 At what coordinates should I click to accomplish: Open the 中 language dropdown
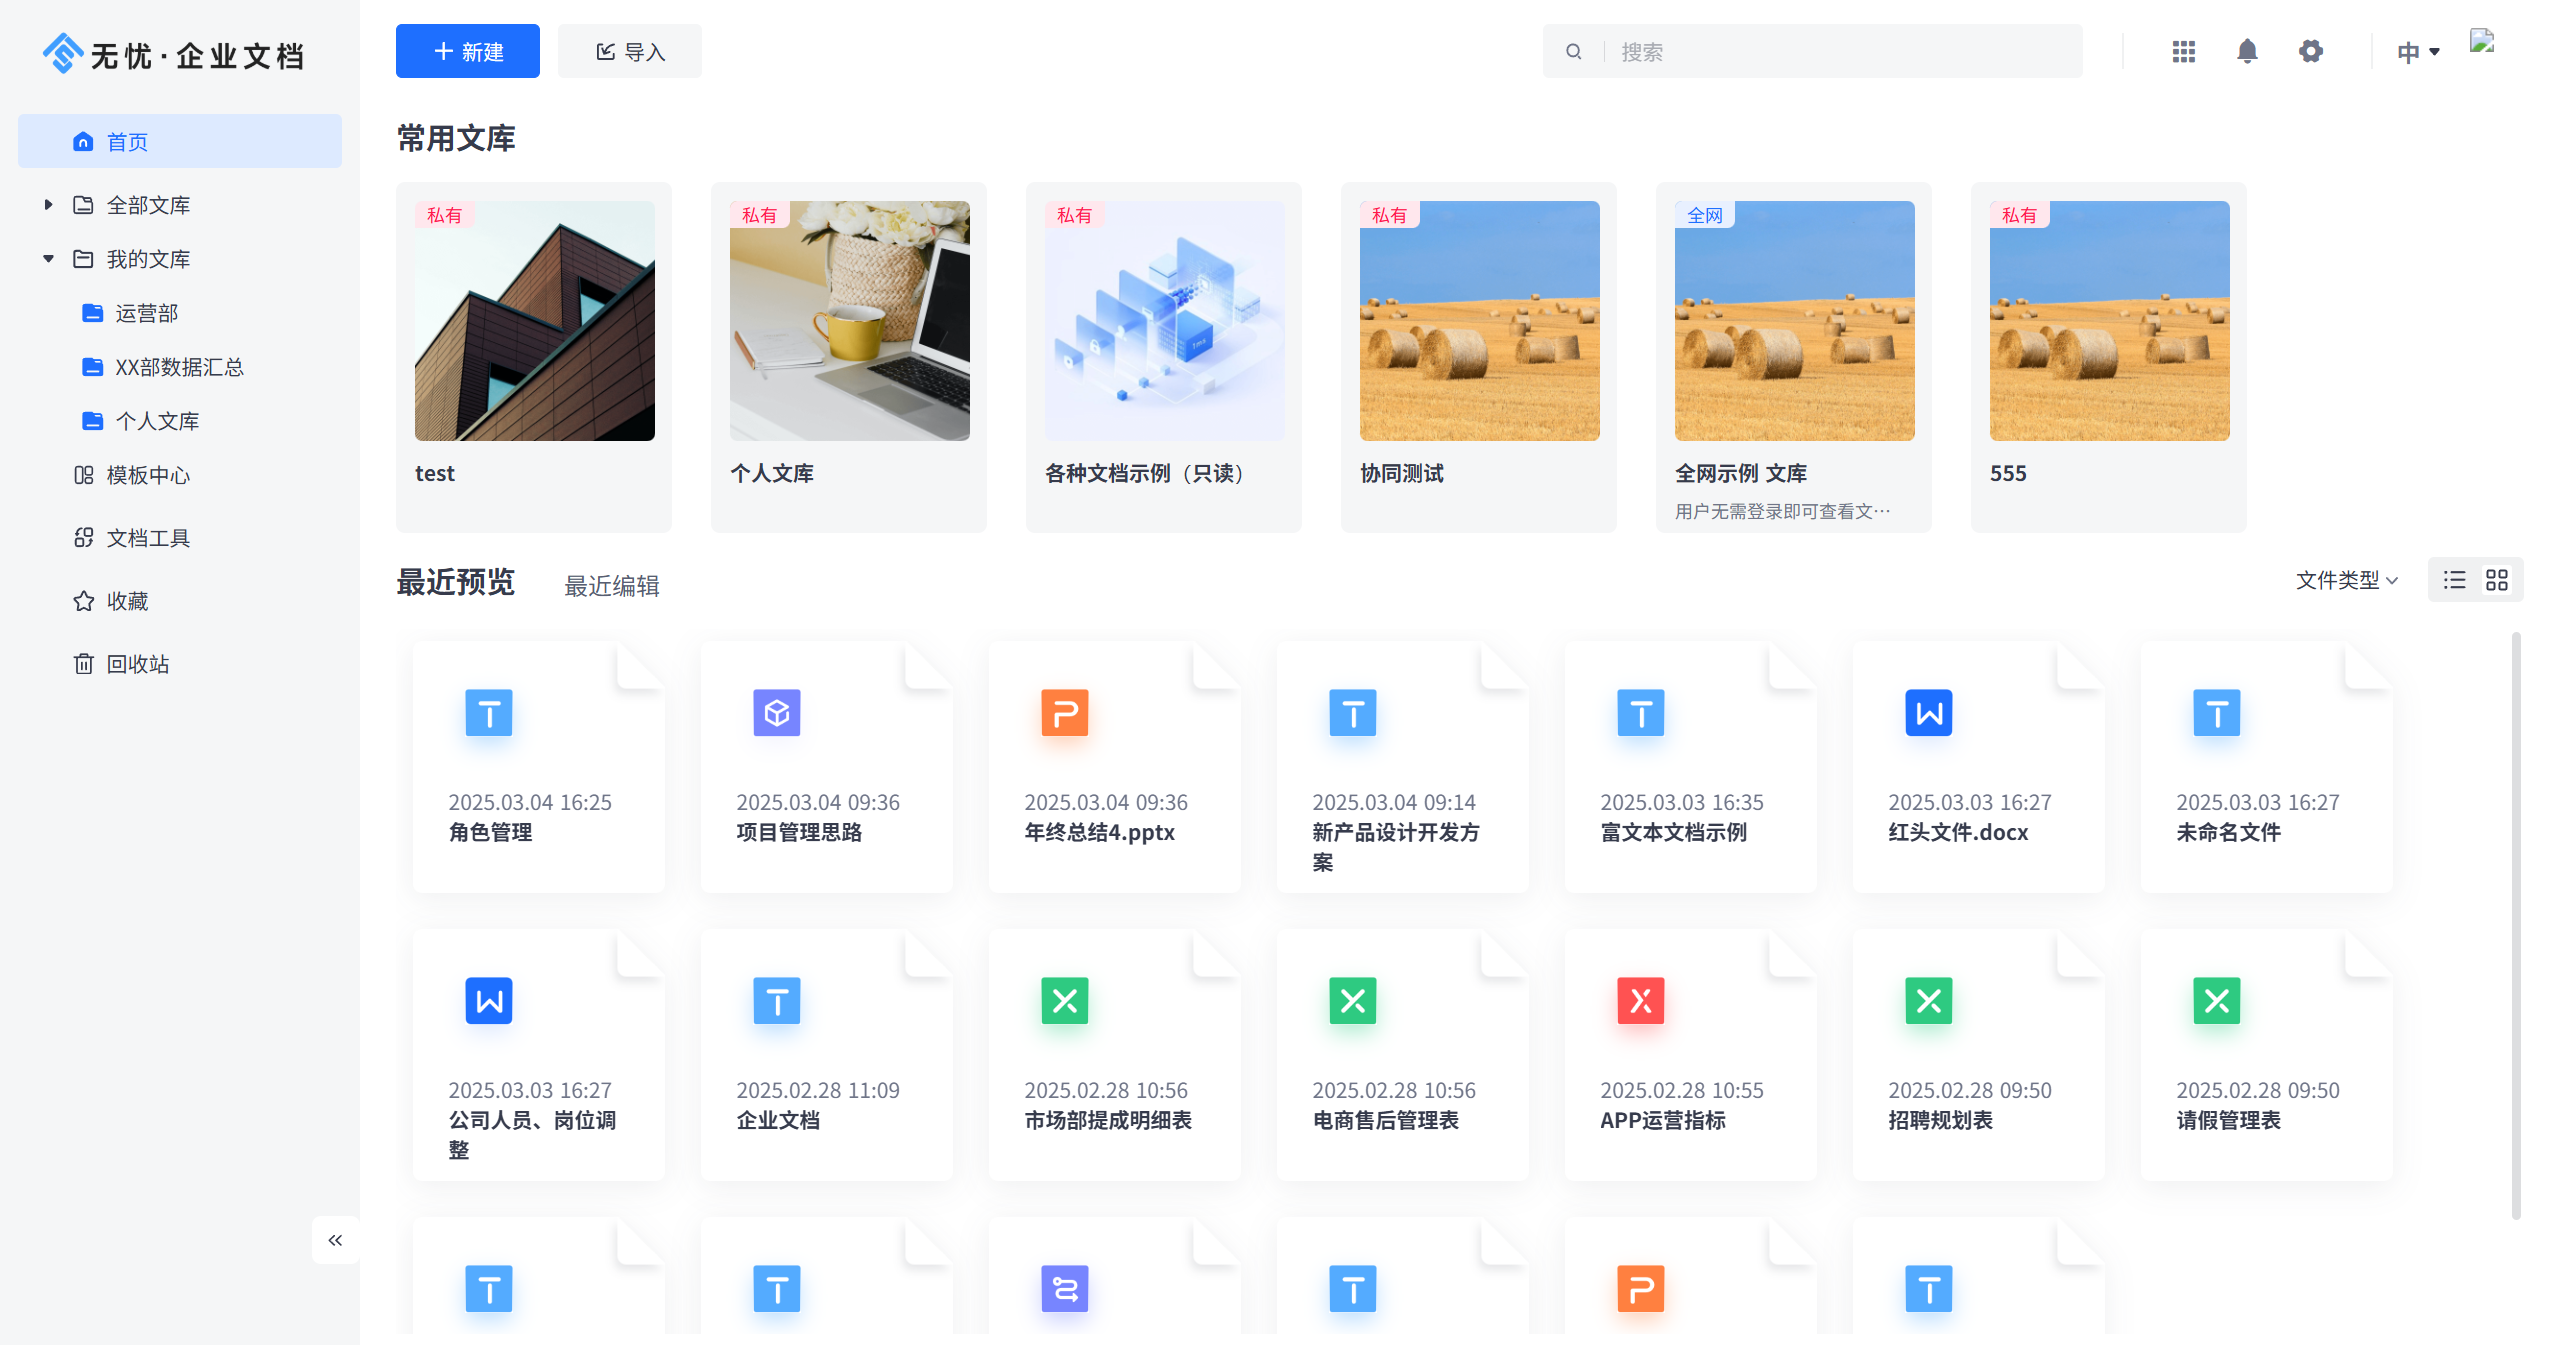[x=2418, y=51]
